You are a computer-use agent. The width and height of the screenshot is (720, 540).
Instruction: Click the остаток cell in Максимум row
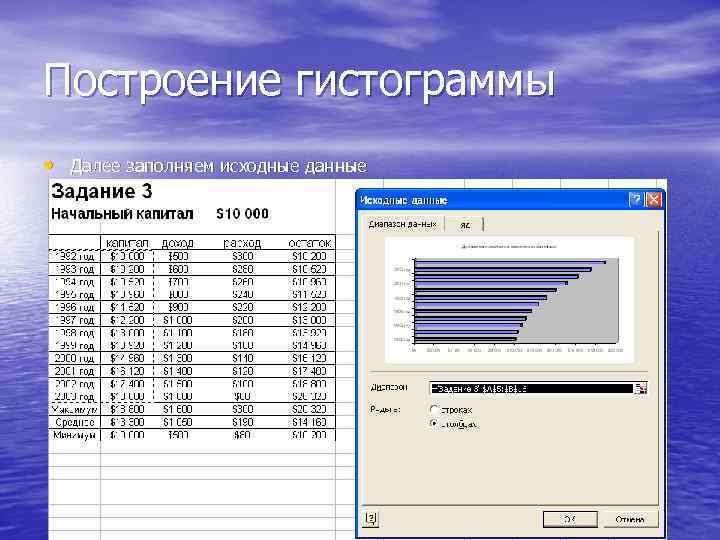point(309,409)
